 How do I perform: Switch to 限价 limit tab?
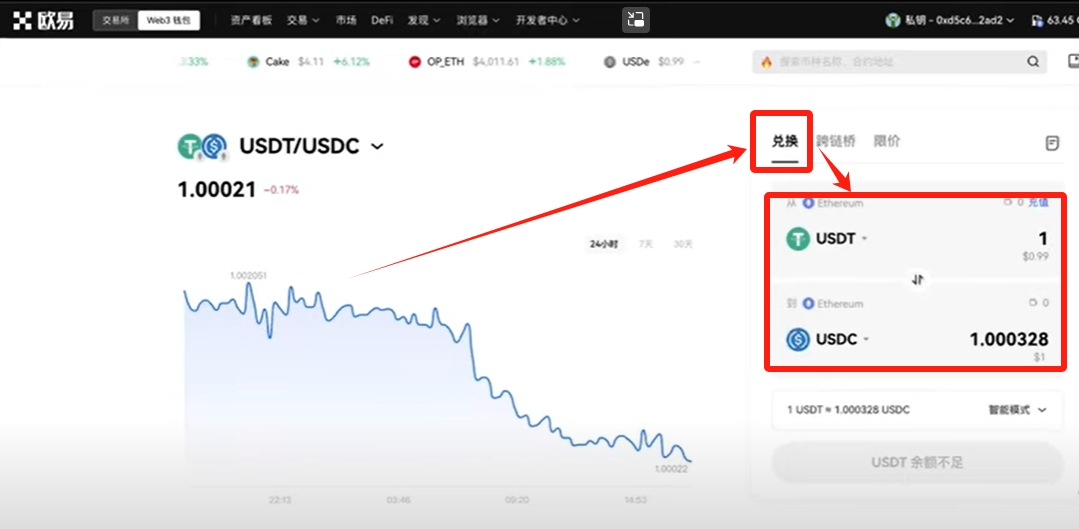pos(887,141)
